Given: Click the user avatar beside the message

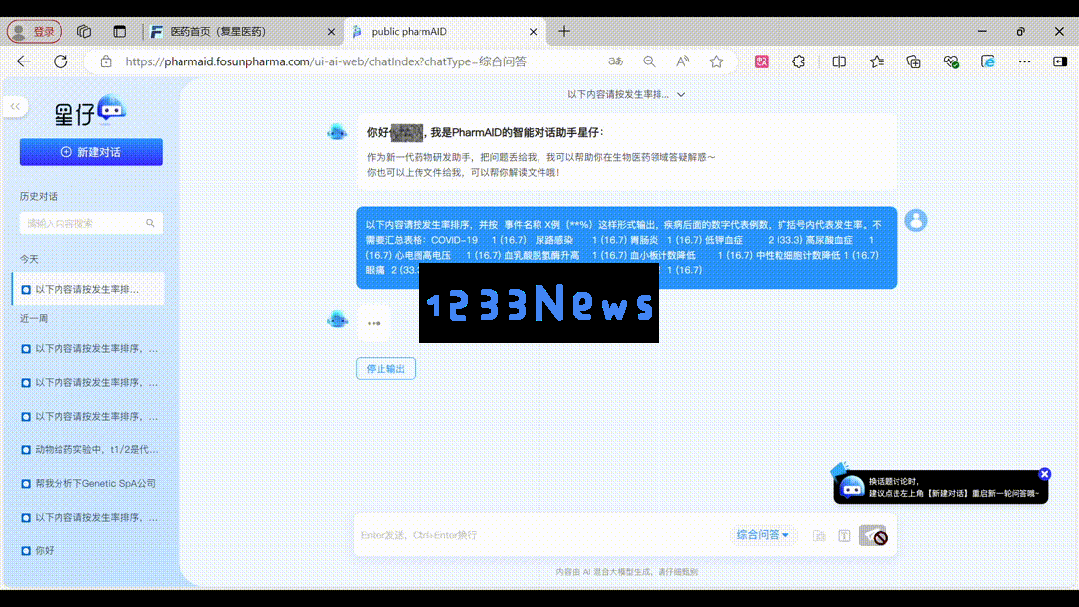Looking at the screenshot, I should point(916,220).
